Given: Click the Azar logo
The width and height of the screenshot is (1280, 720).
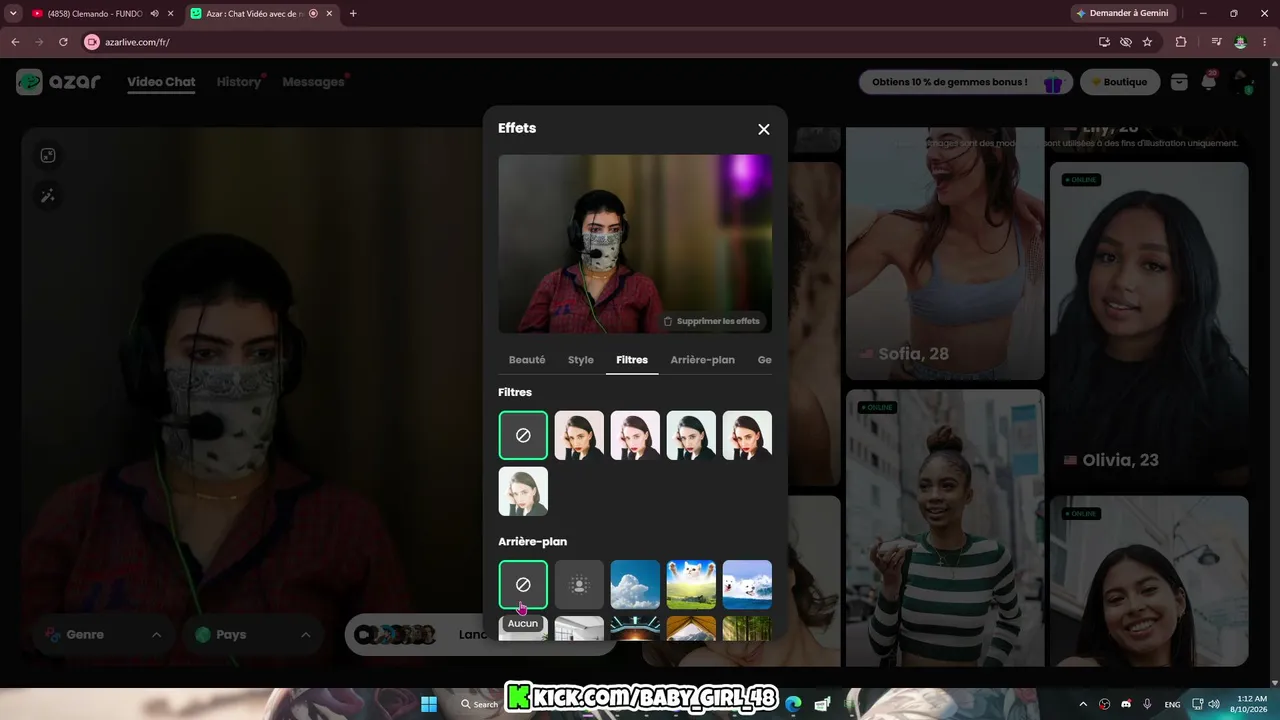Looking at the screenshot, I should [x=59, y=82].
